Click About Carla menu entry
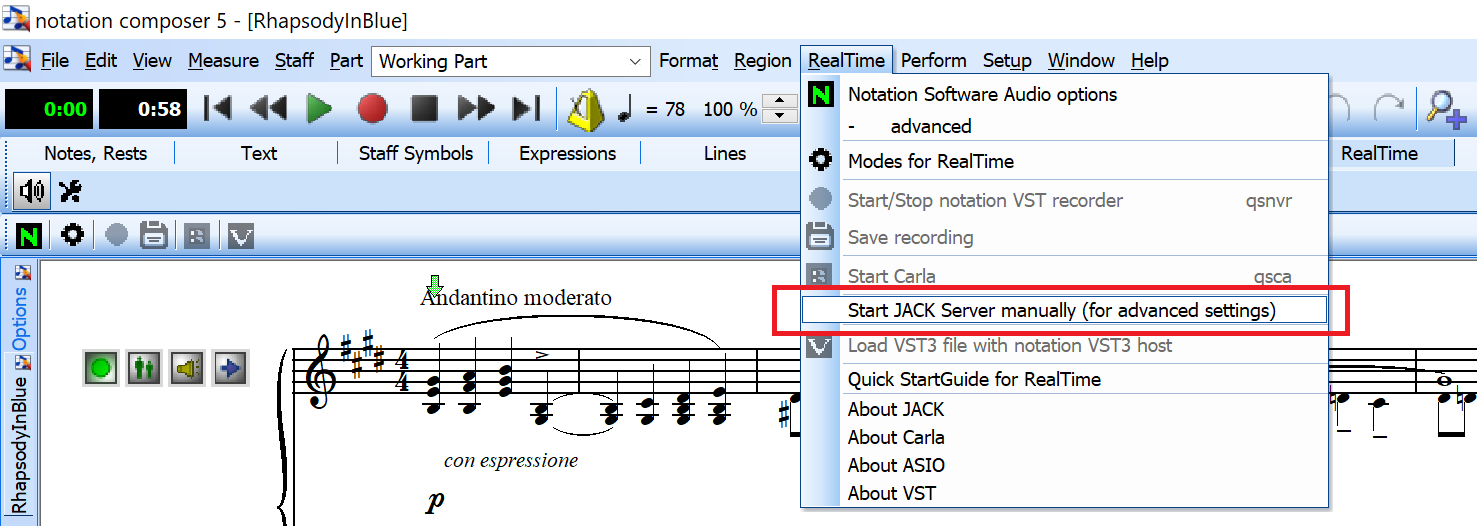1477x526 pixels. click(x=896, y=437)
